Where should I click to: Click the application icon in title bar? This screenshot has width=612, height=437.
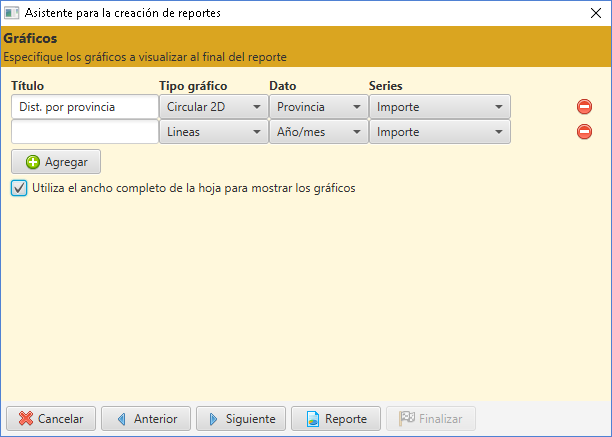[x=11, y=13]
